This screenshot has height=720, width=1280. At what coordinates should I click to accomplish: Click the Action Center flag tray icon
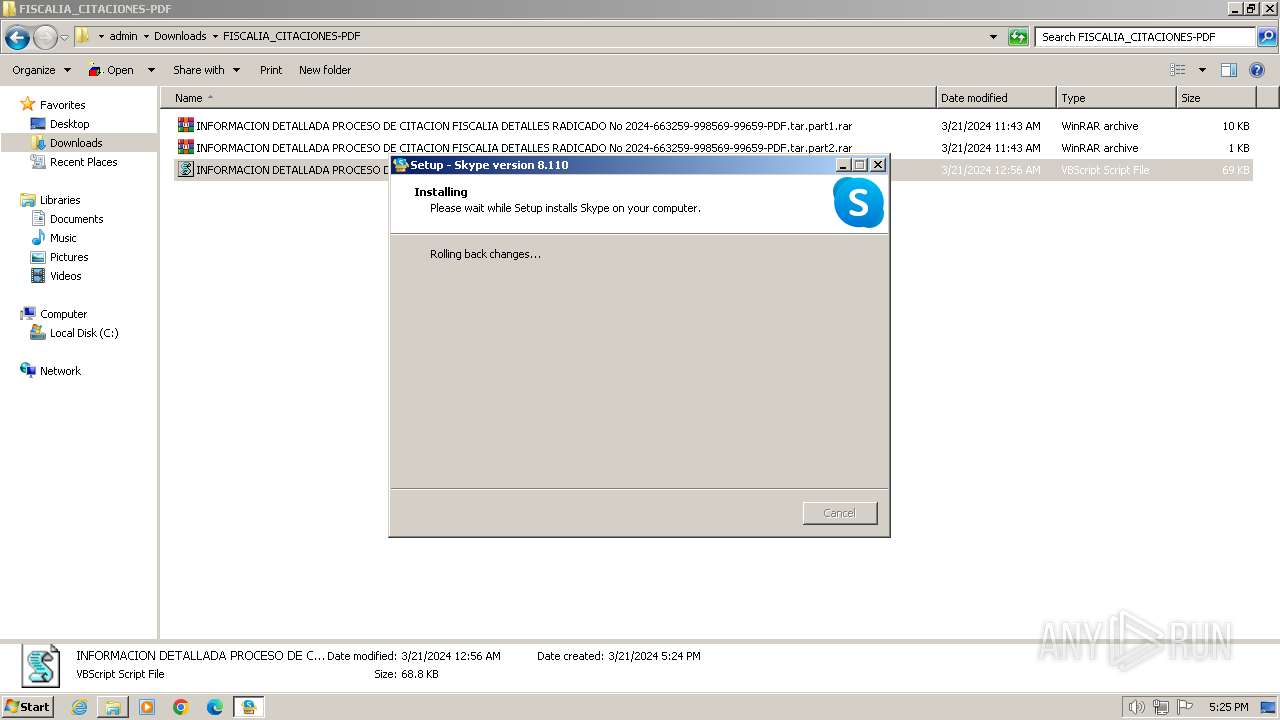1185,707
